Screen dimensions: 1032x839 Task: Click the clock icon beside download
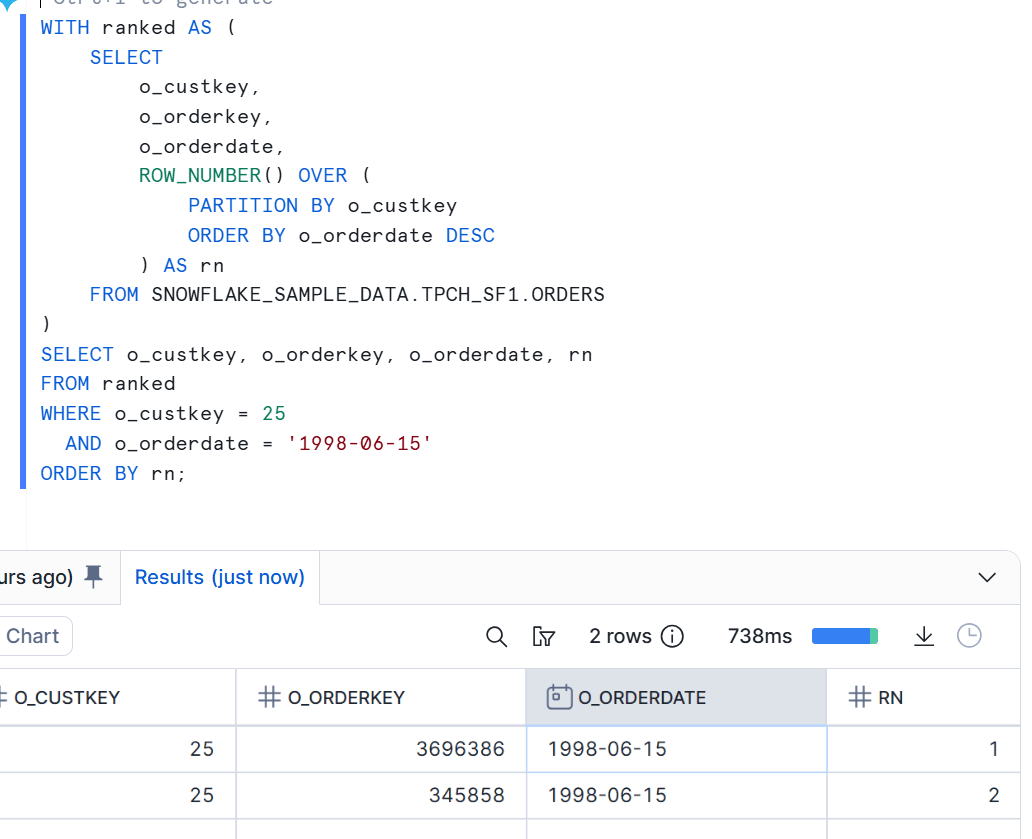tap(969, 636)
